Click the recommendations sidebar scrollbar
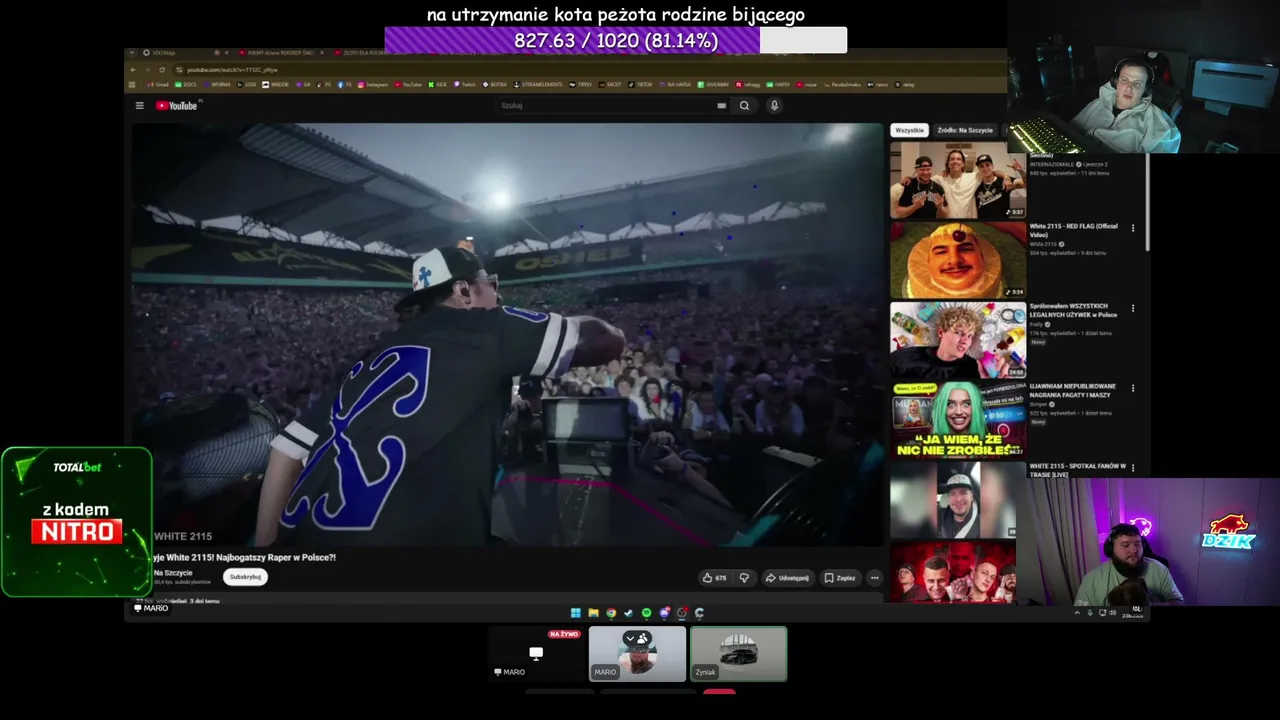Viewport: 1280px width, 720px height. 1148,200
